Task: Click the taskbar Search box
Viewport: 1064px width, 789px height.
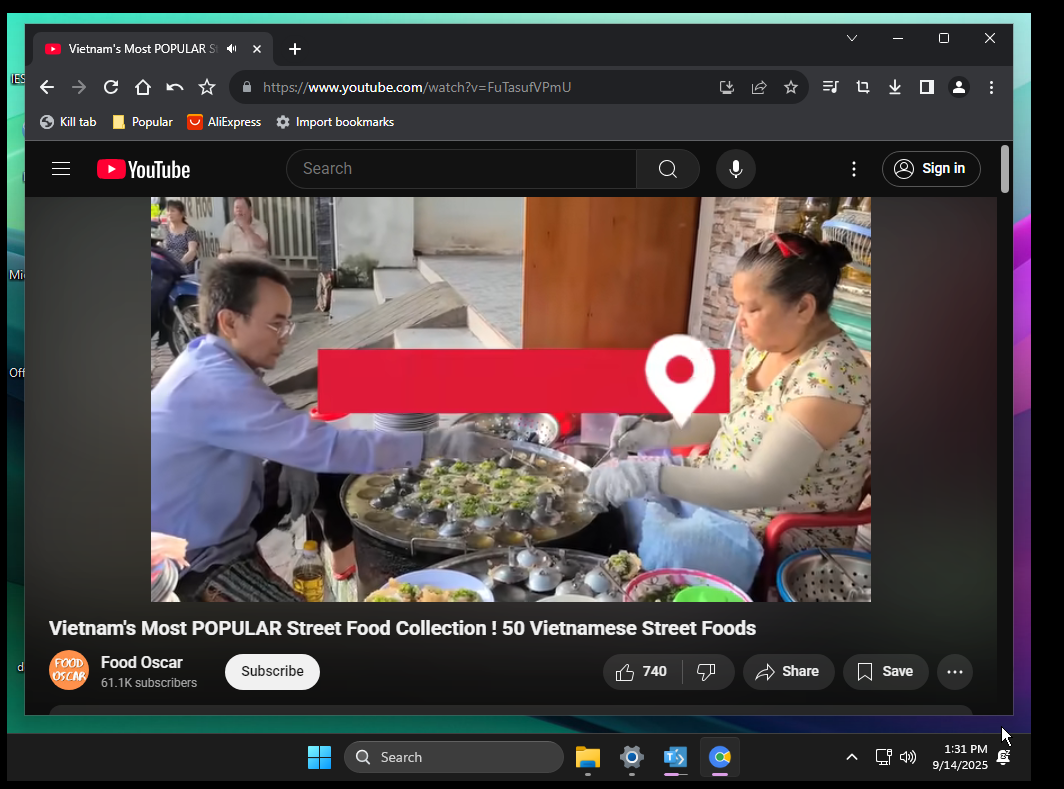Action: coord(454,757)
